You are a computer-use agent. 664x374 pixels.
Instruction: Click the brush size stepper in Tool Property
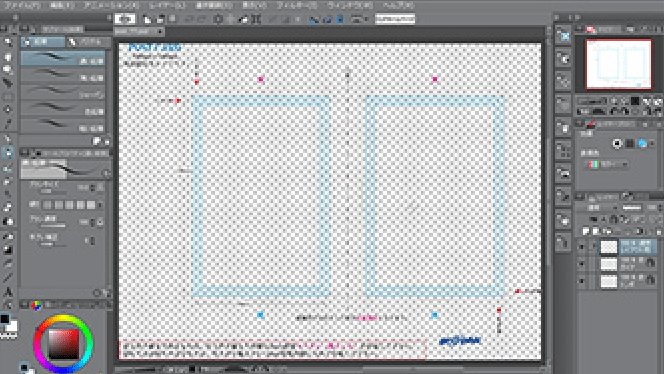tap(93, 187)
